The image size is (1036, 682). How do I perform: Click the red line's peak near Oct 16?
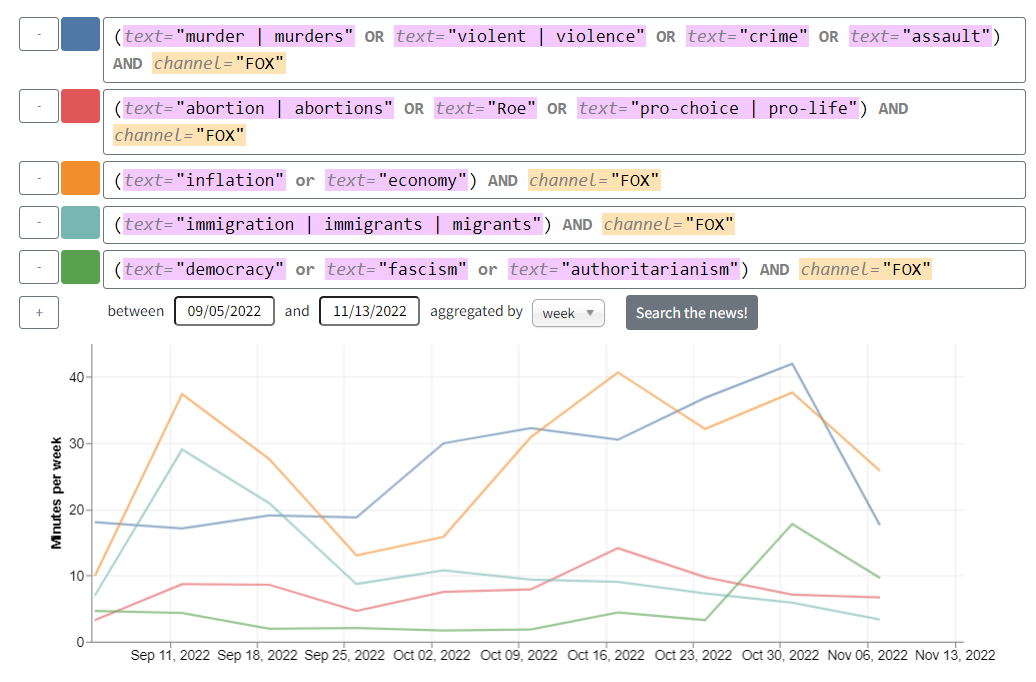[618, 548]
